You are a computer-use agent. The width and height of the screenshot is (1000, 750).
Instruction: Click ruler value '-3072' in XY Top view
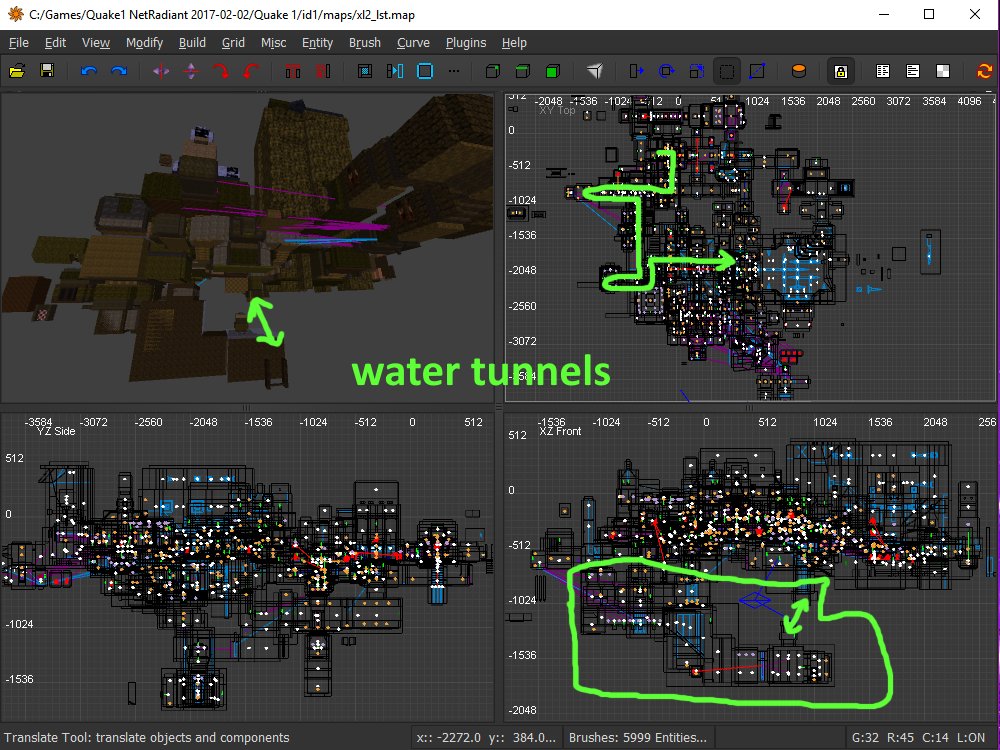pos(522,341)
